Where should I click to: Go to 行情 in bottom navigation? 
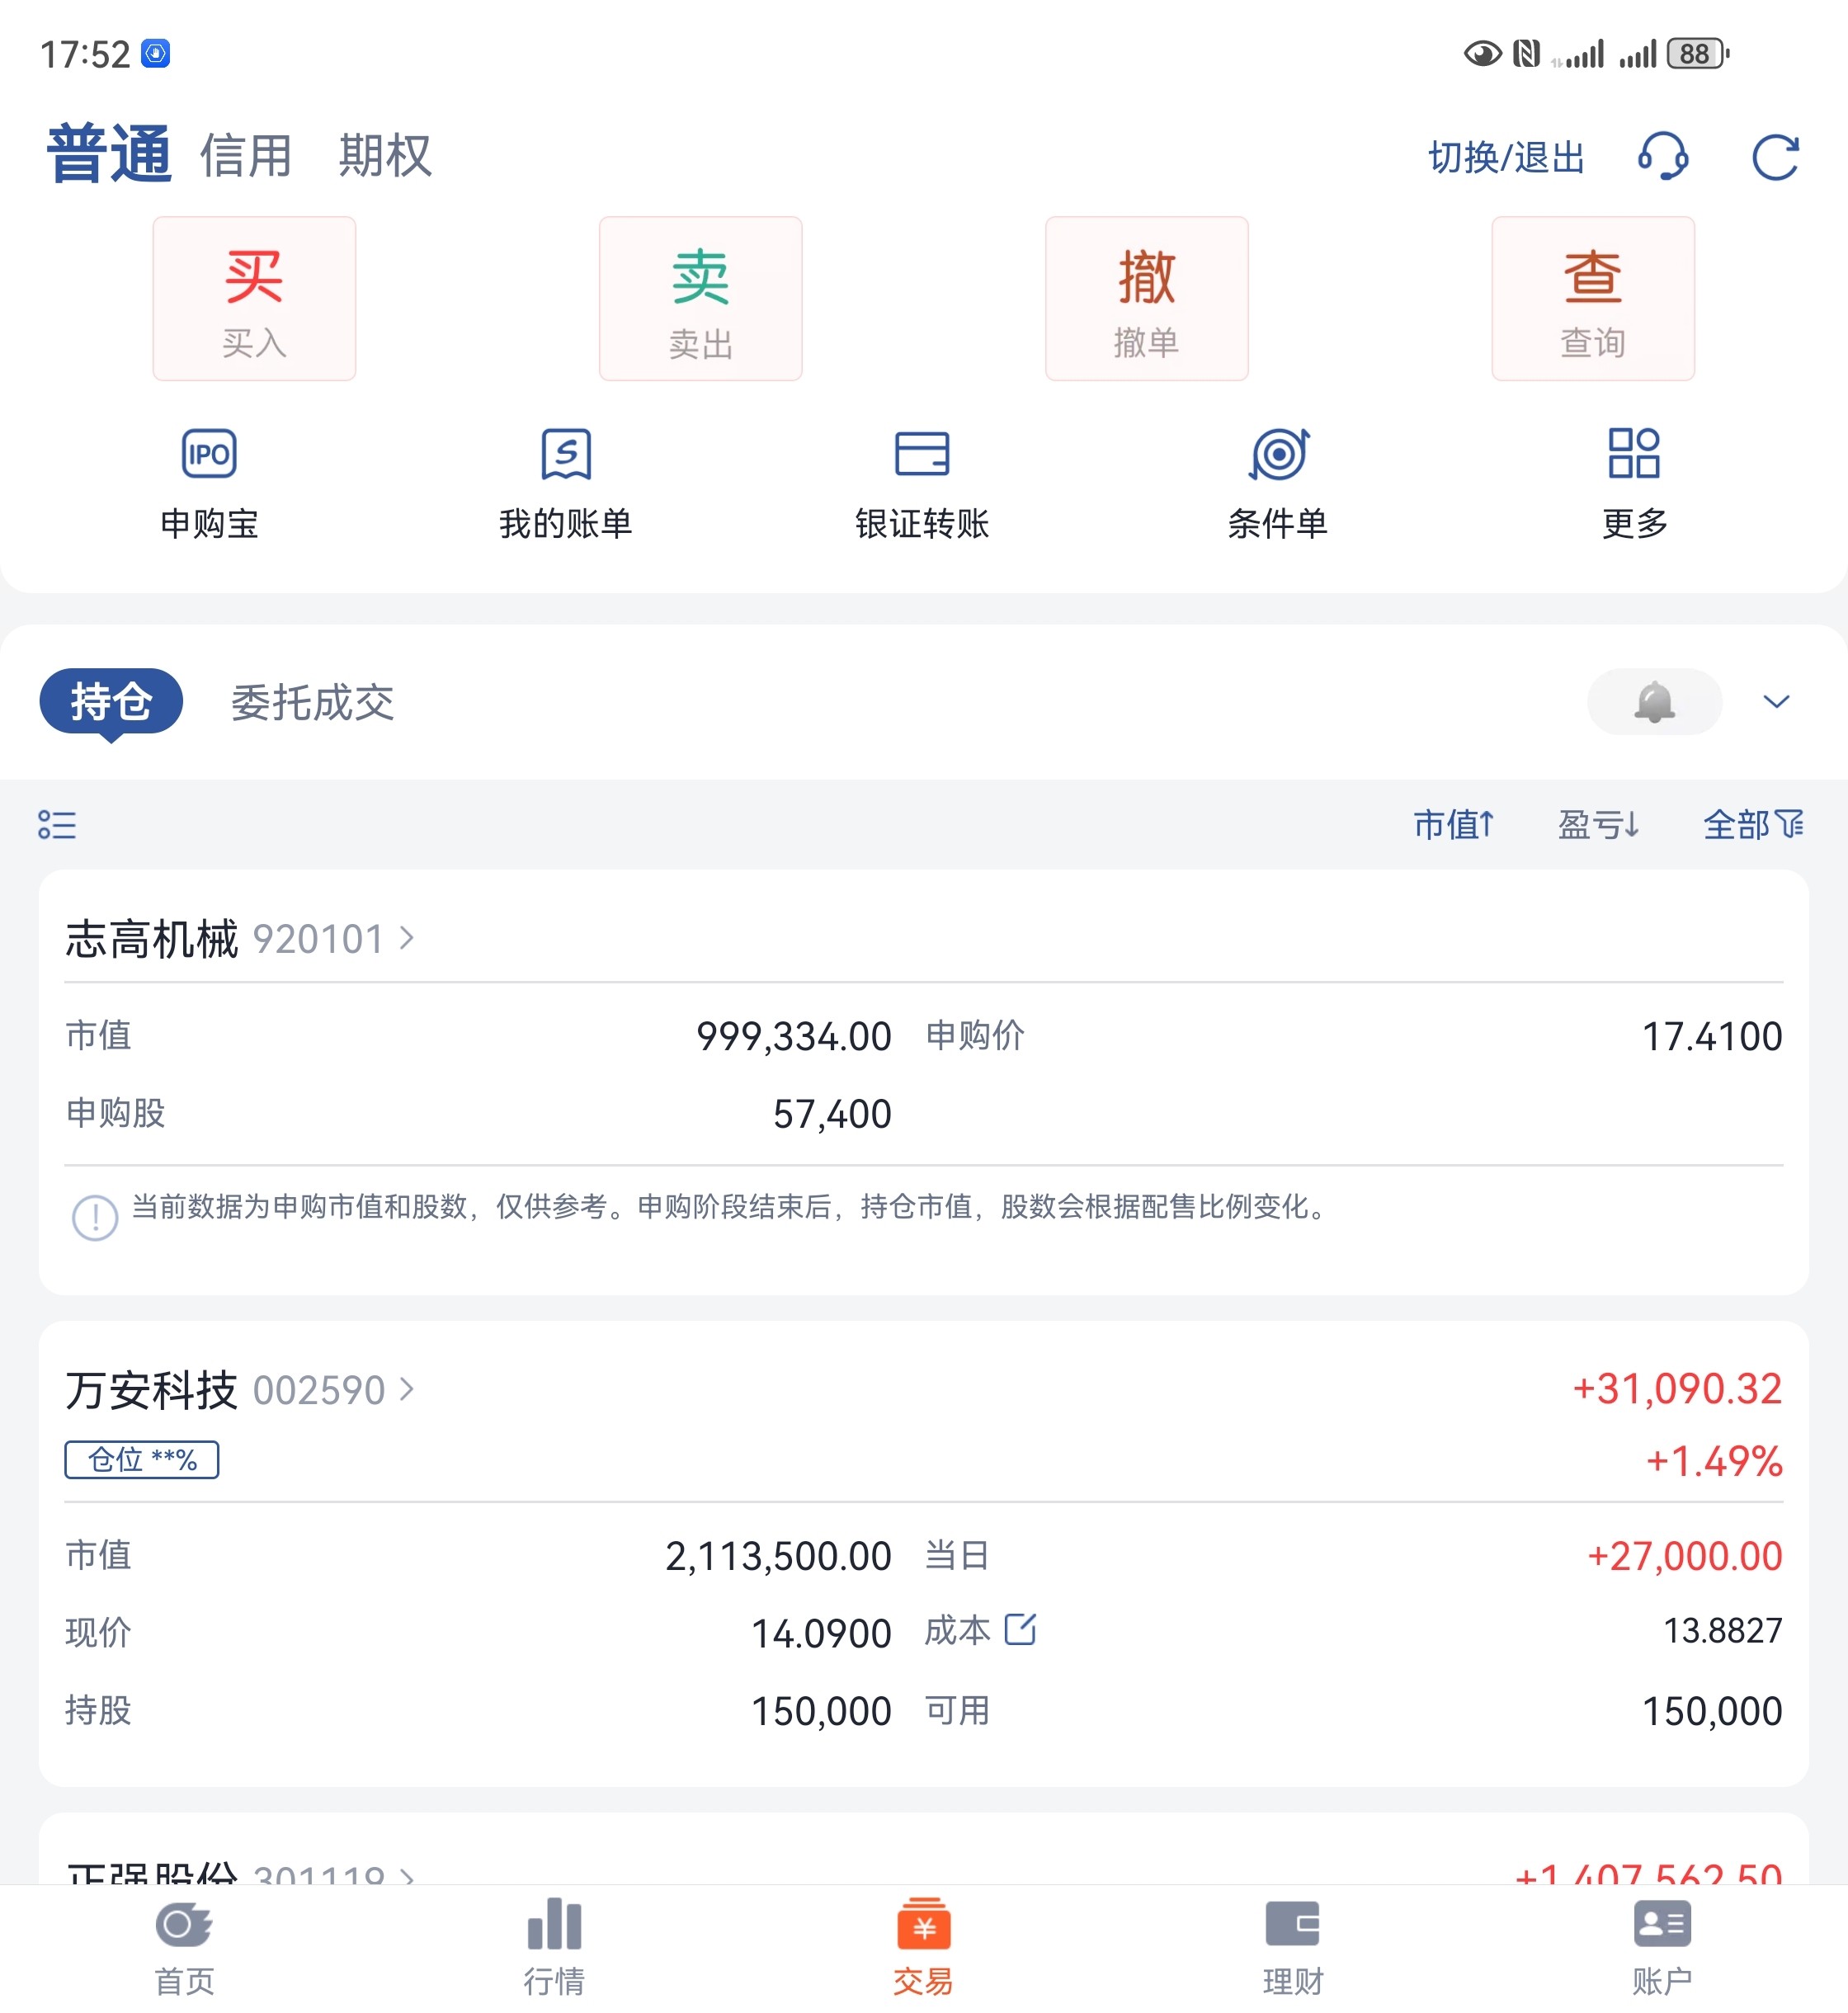(x=554, y=1947)
